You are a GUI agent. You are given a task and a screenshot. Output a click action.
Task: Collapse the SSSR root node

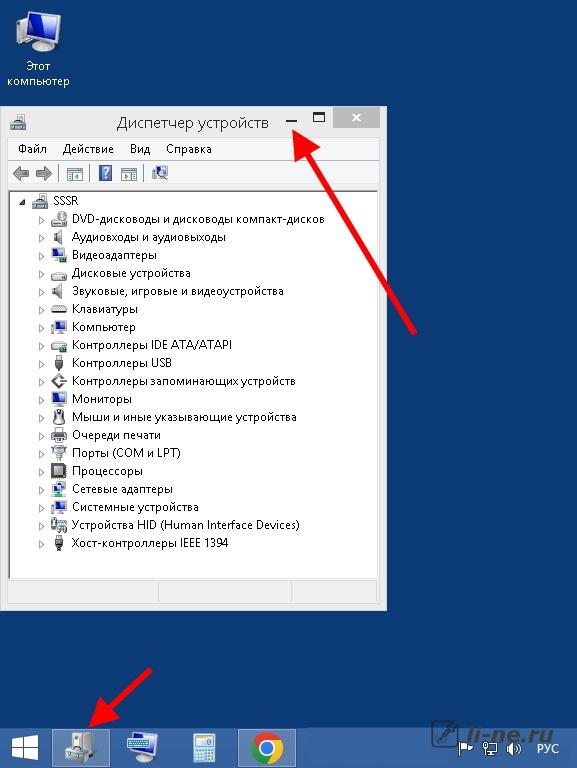coord(22,201)
